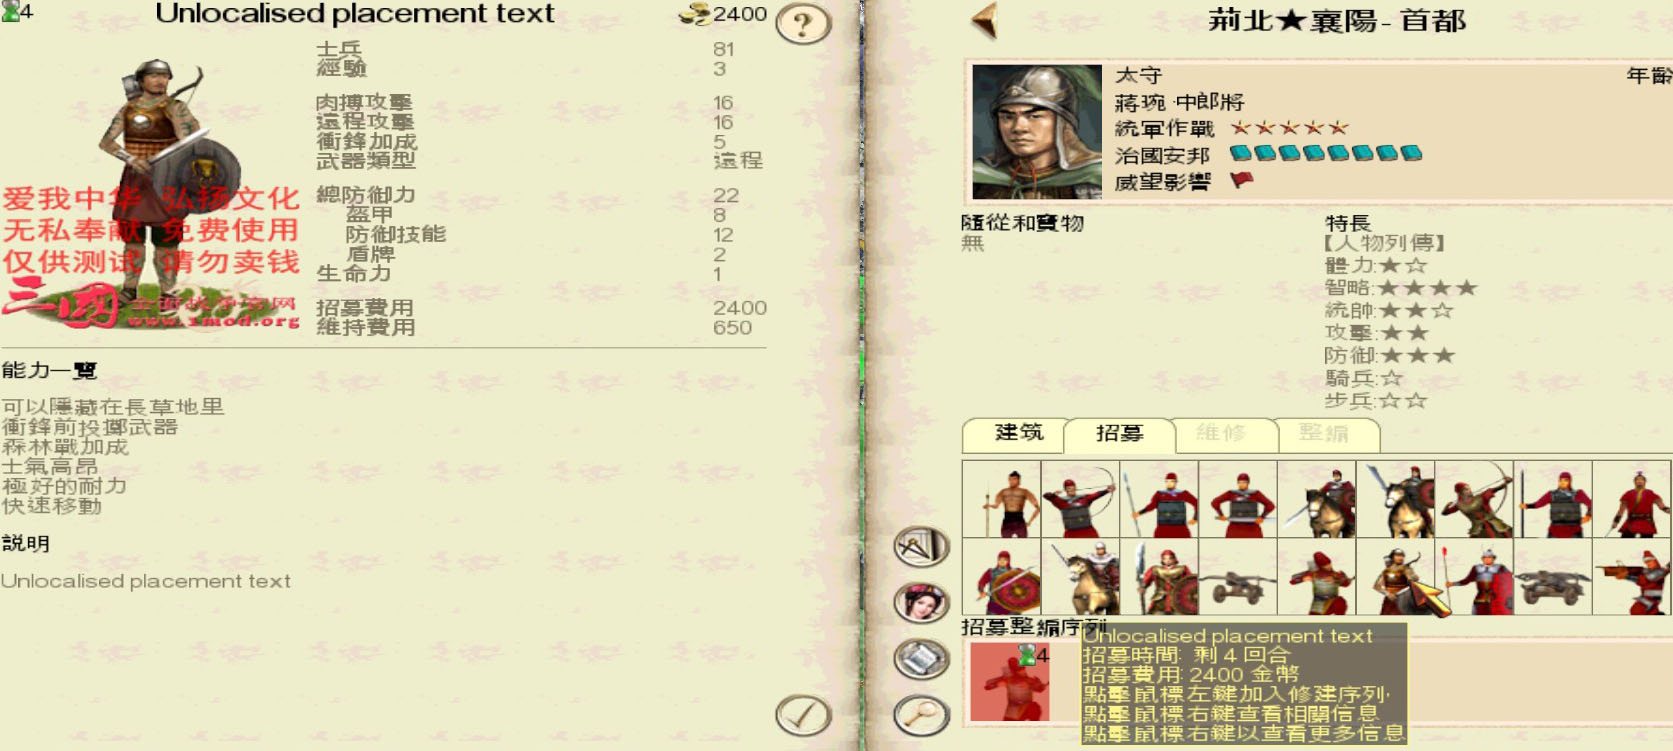Click the lady portrait advisor icon
This screenshot has height=751, width=1673.
point(921,602)
